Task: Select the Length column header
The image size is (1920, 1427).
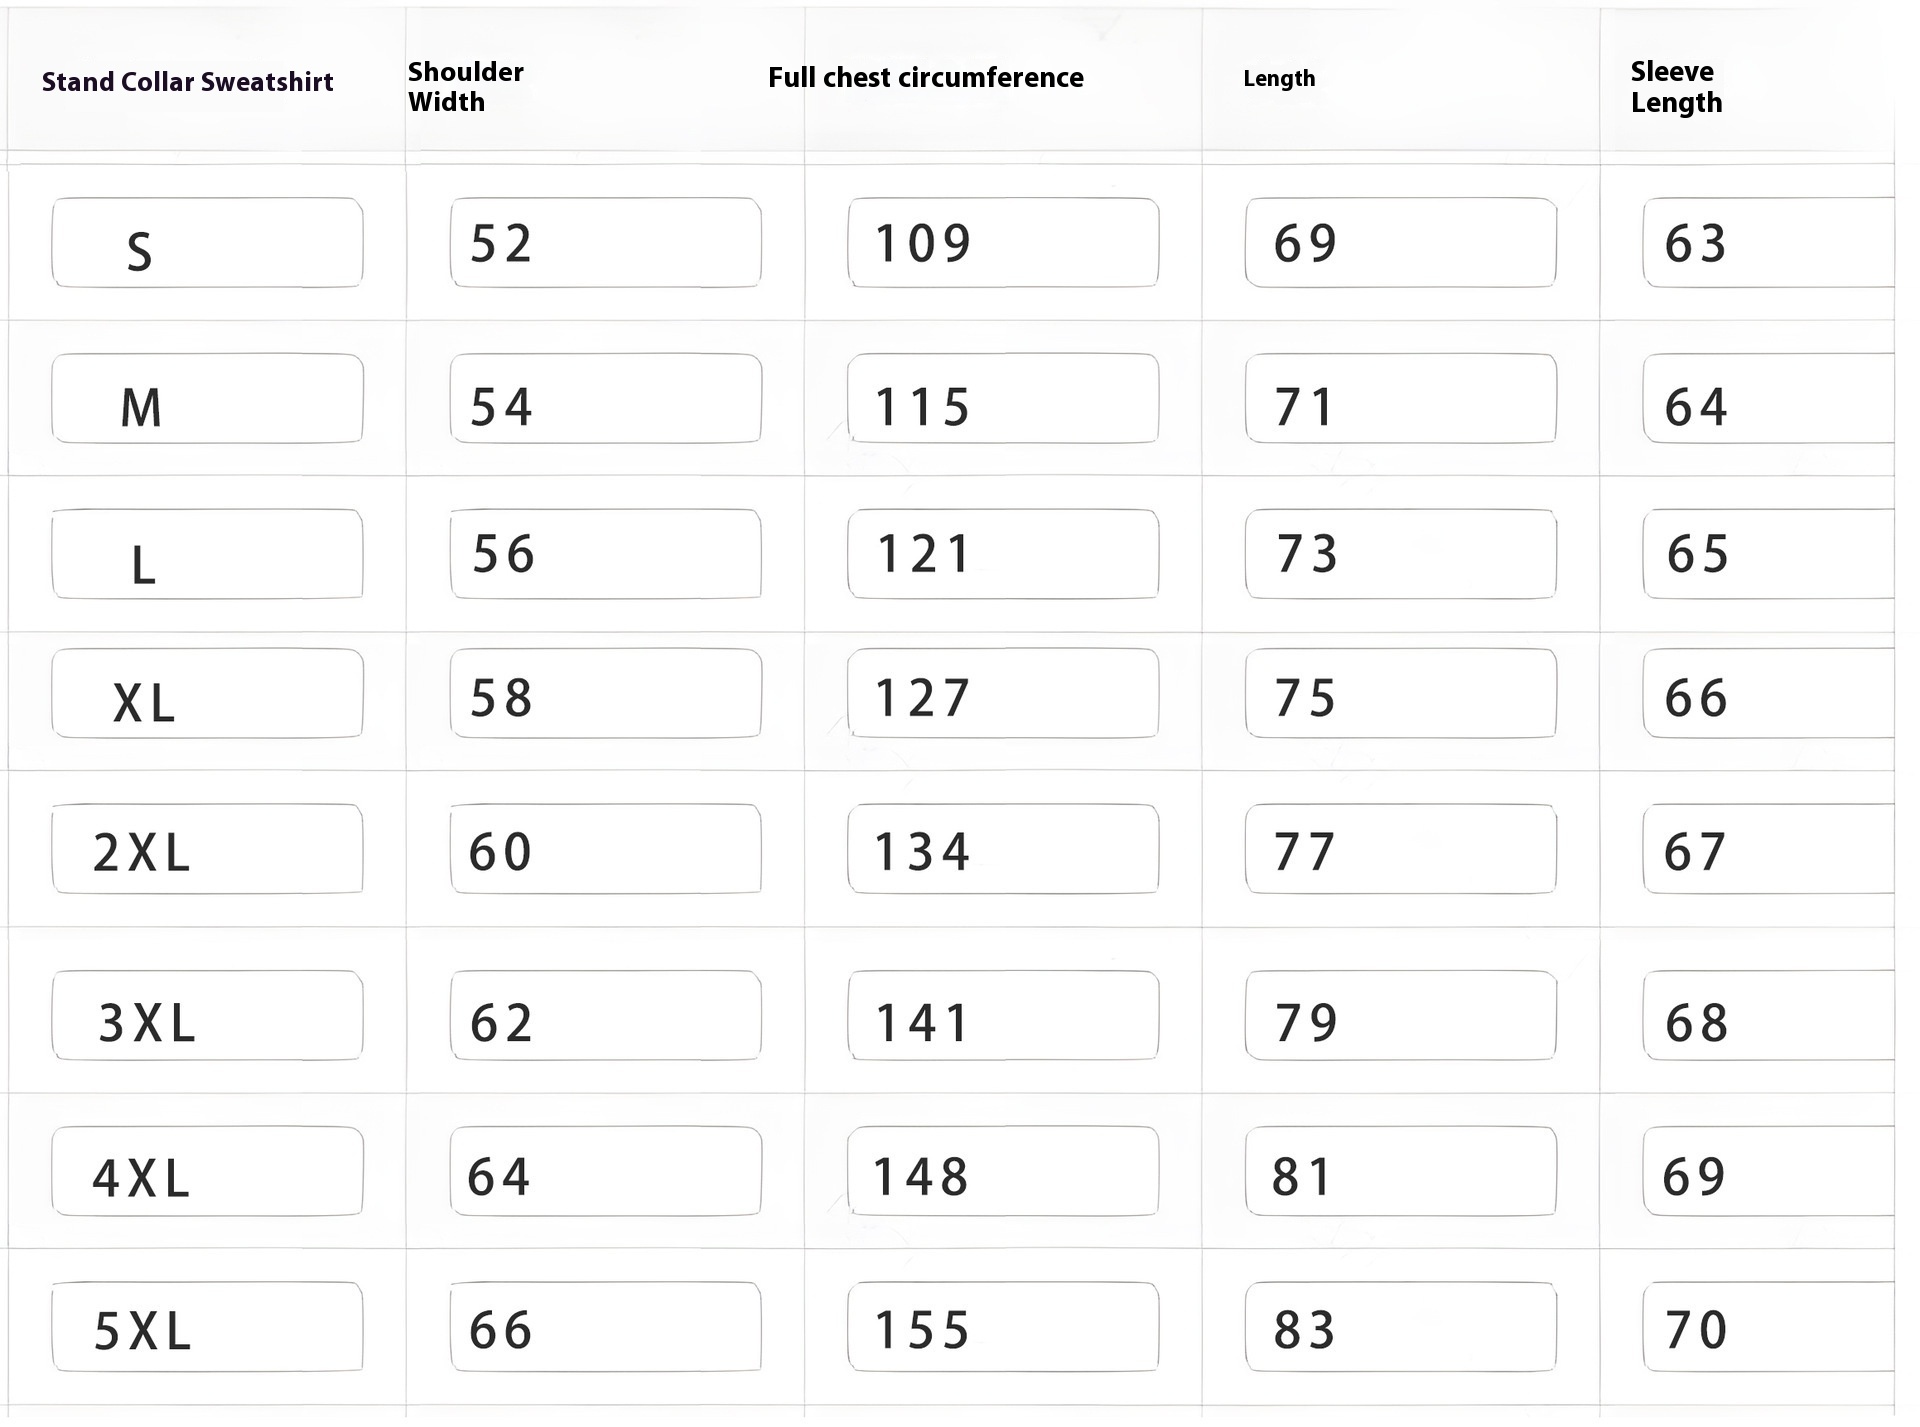Action: [1279, 79]
